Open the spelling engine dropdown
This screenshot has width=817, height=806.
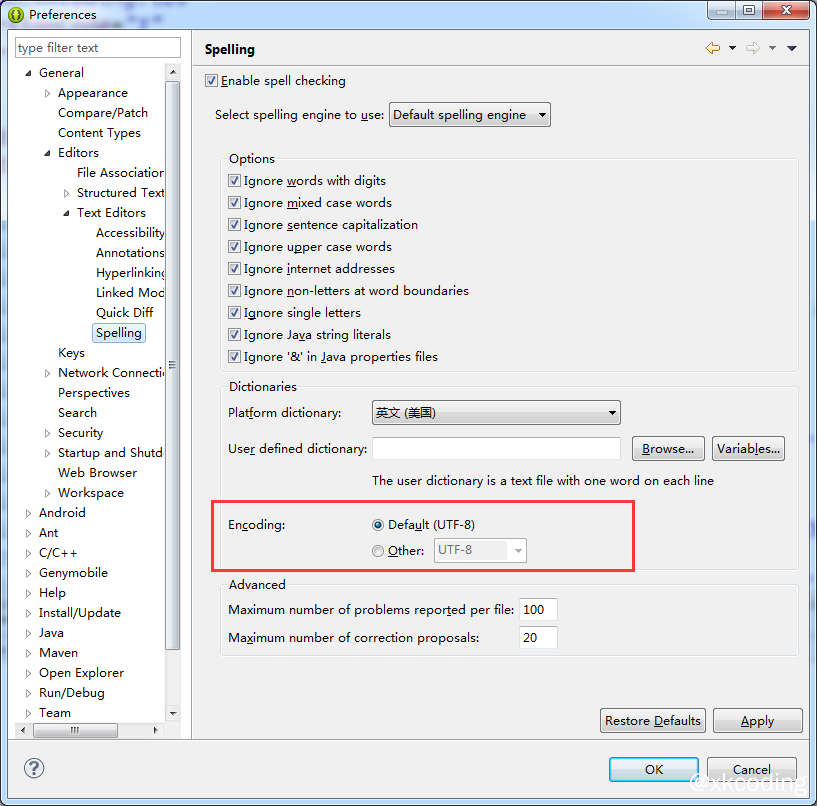[469, 115]
